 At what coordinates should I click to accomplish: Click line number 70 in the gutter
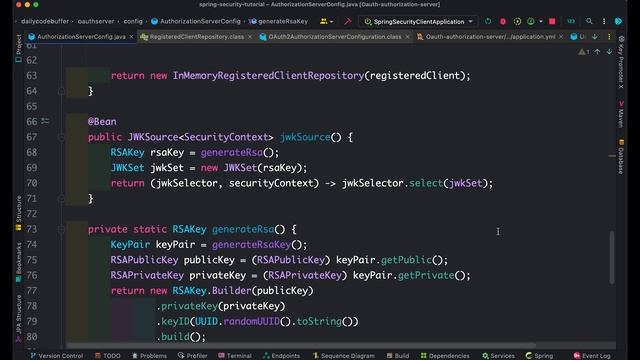pyautogui.click(x=31, y=183)
